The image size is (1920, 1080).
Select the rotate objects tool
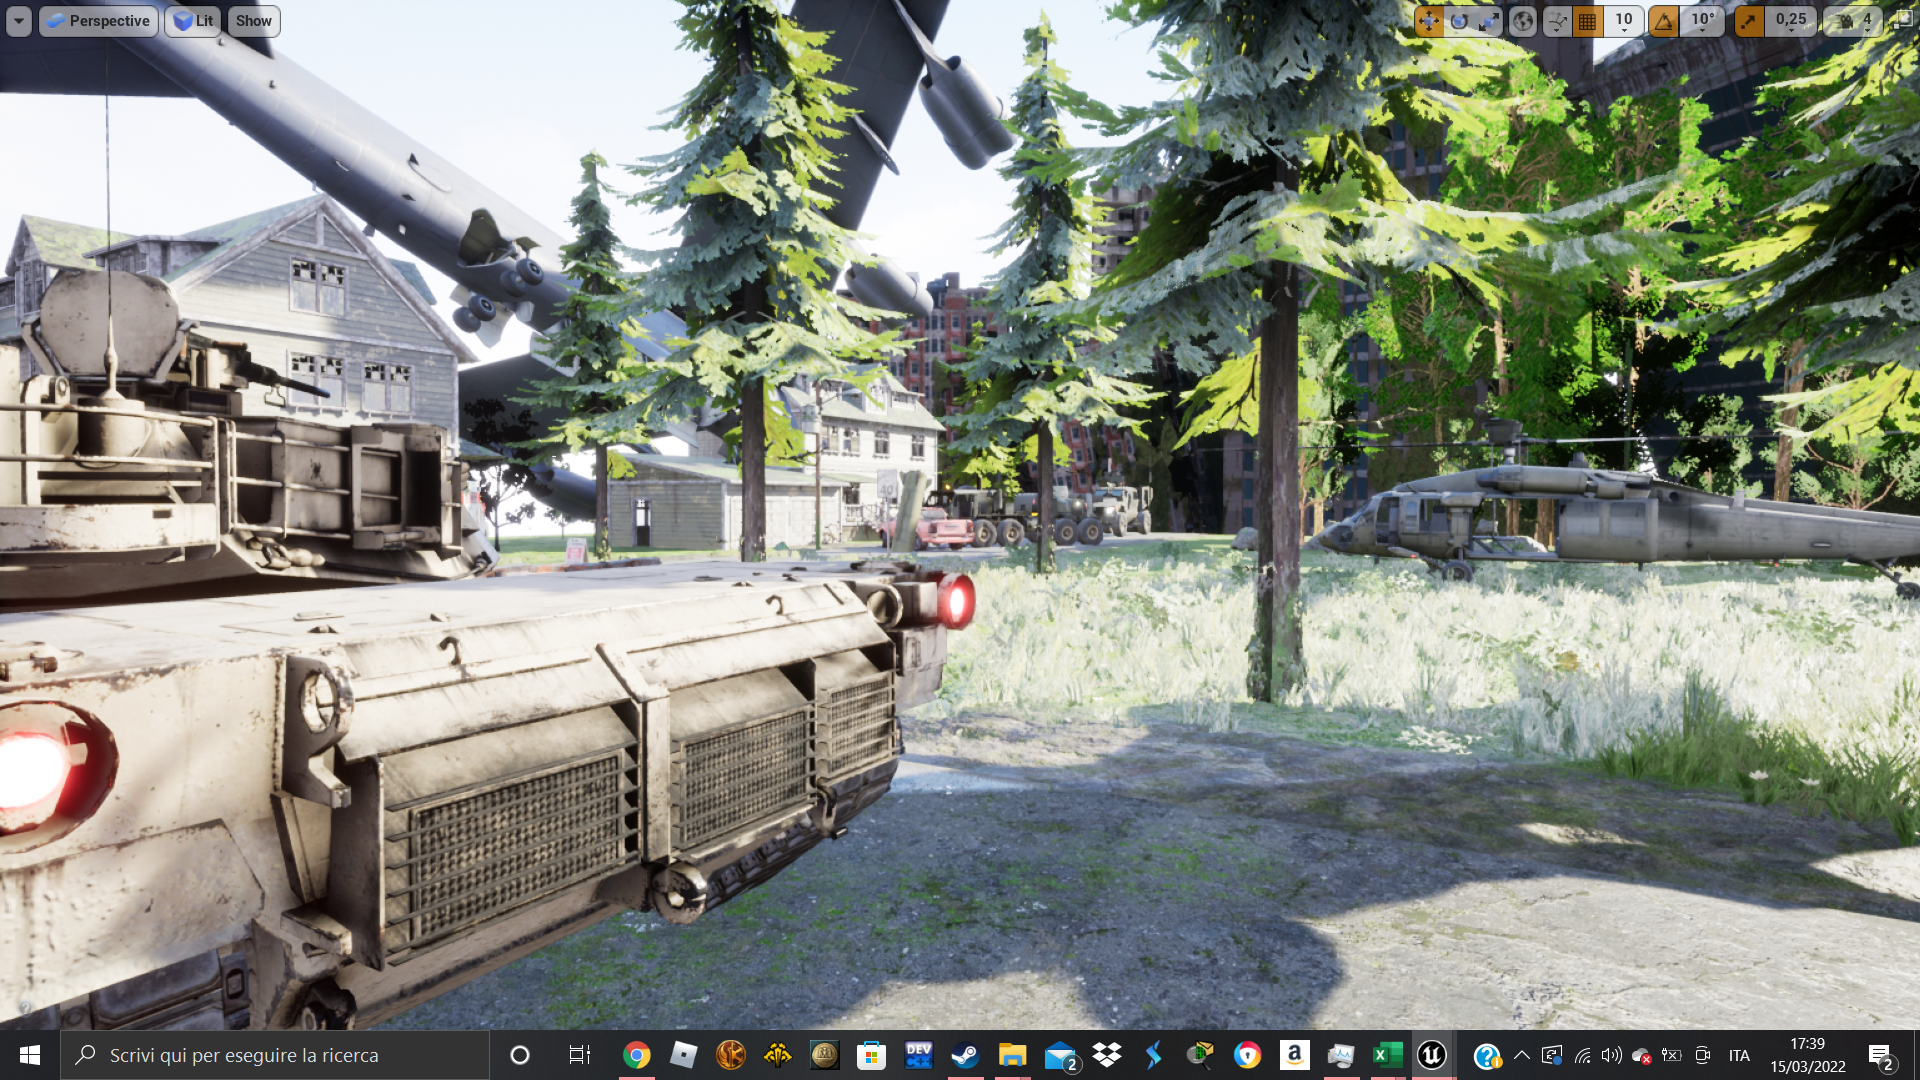pos(1459,21)
